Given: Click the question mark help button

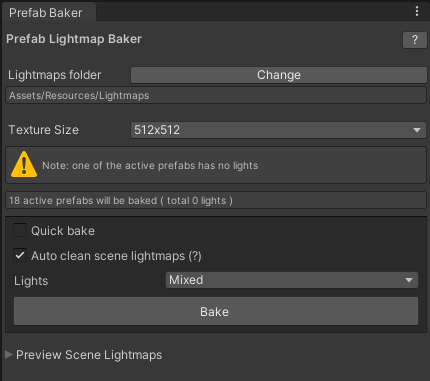Looking at the screenshot, I should click(x=415, y=40).
